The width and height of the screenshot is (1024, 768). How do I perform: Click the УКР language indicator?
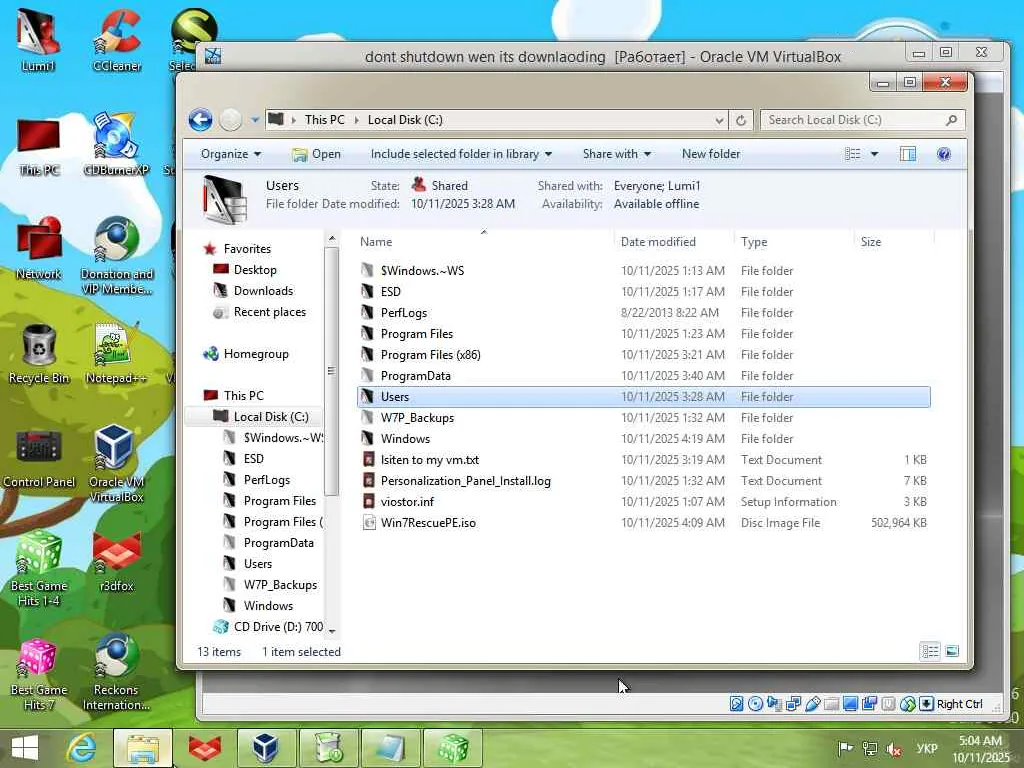[x=927, y=748]
